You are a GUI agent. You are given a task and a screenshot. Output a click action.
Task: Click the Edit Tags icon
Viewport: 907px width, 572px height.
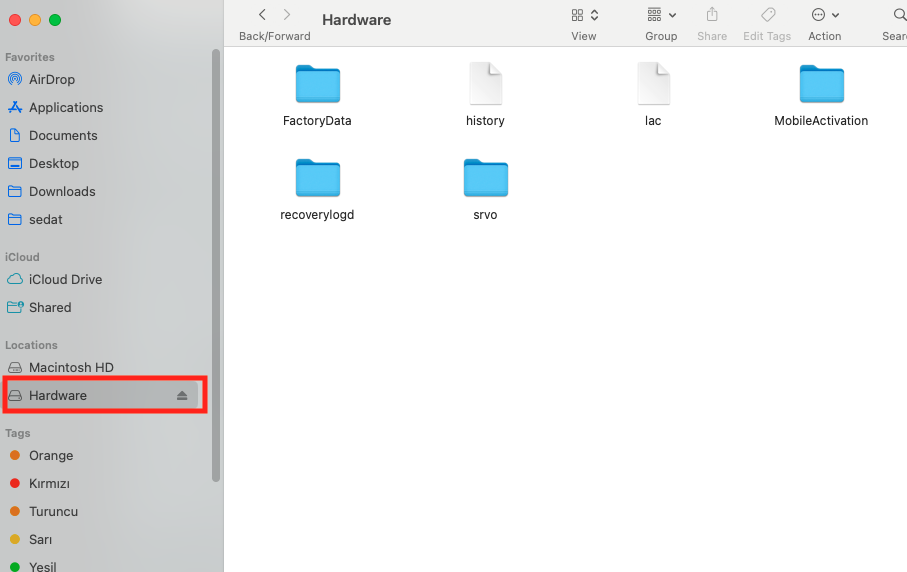767,15
